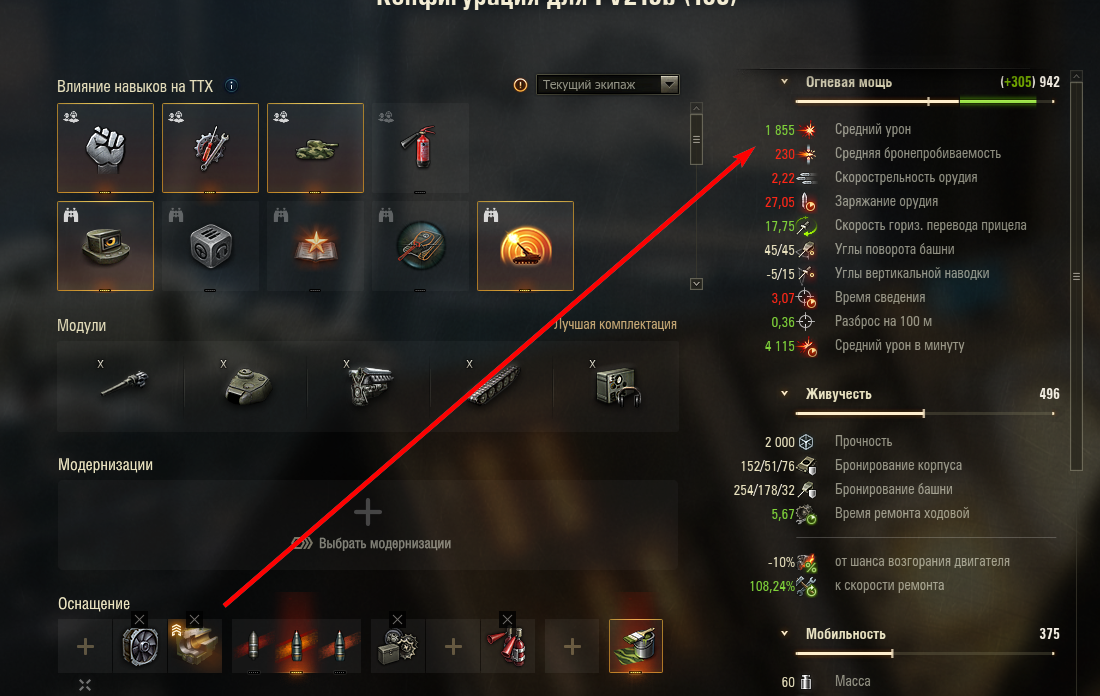The image size is (1100, 696).
Task: Select the dice-cube commander perk icon
Action: point(210,246)
